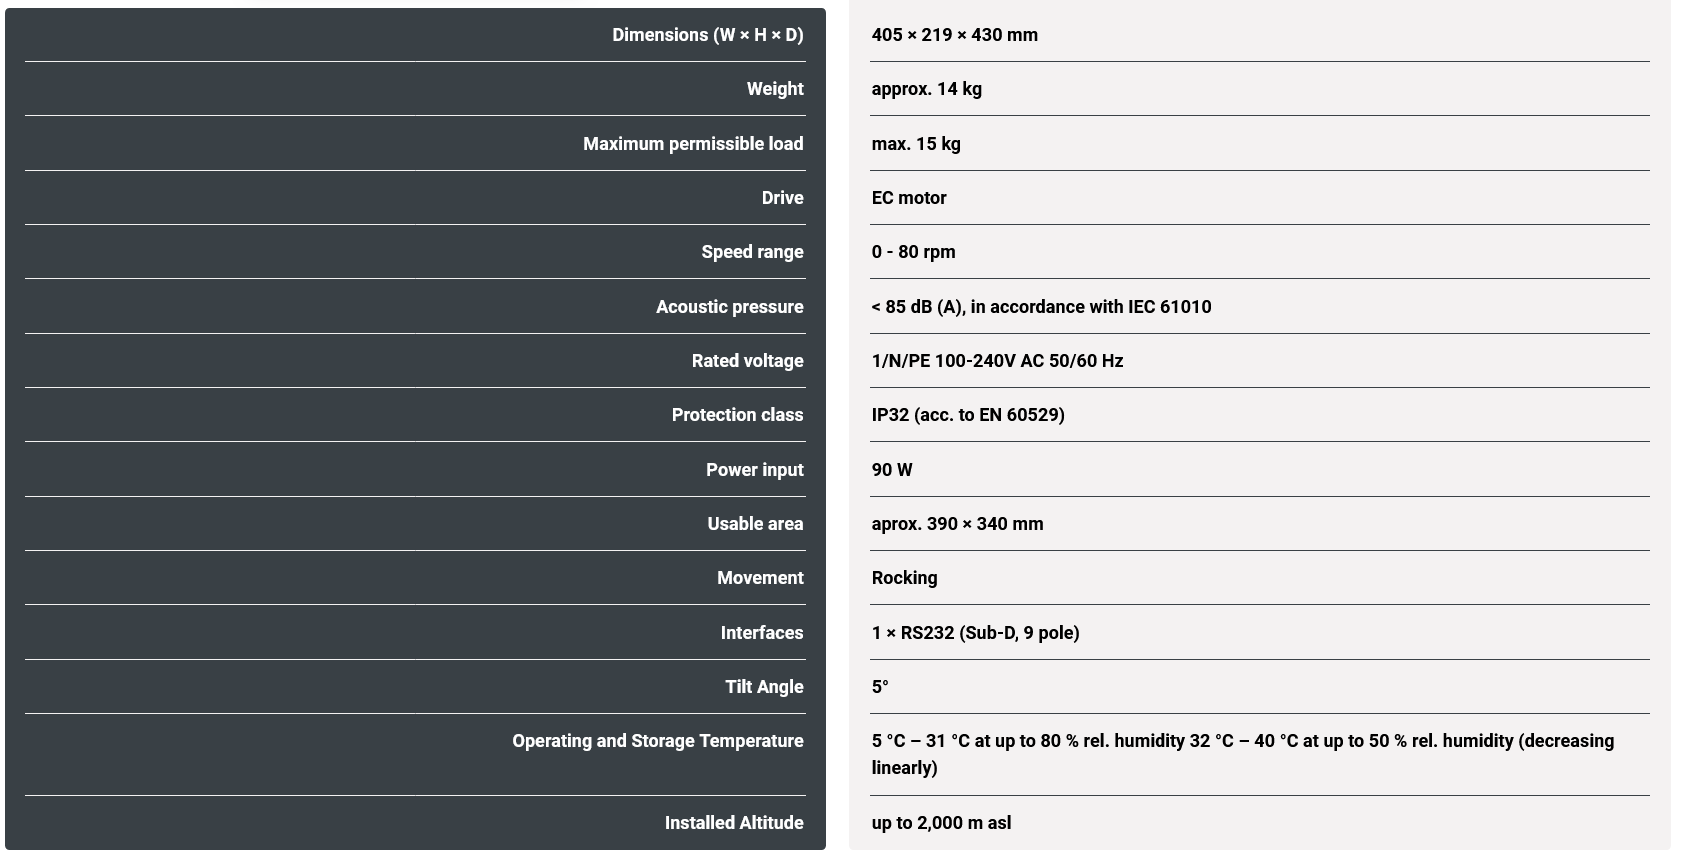The image size is (1682, 863).
Task: Click the Usable area label
Action: (x=755, y=524)
